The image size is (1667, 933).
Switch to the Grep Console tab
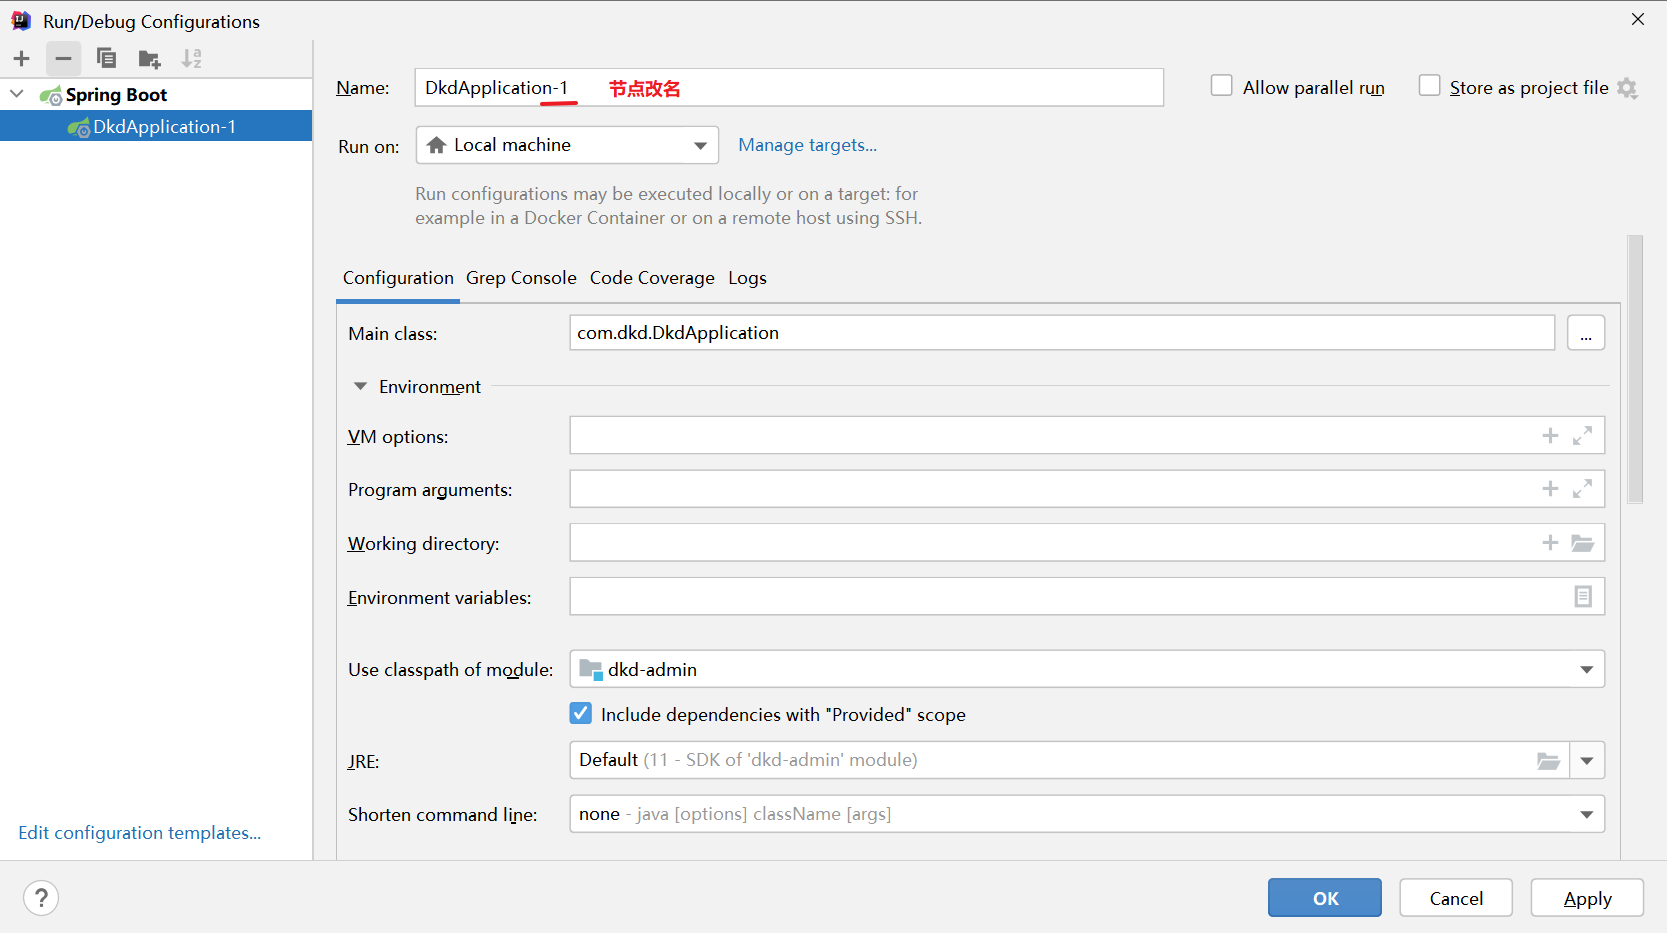click(x=521, y=278)
